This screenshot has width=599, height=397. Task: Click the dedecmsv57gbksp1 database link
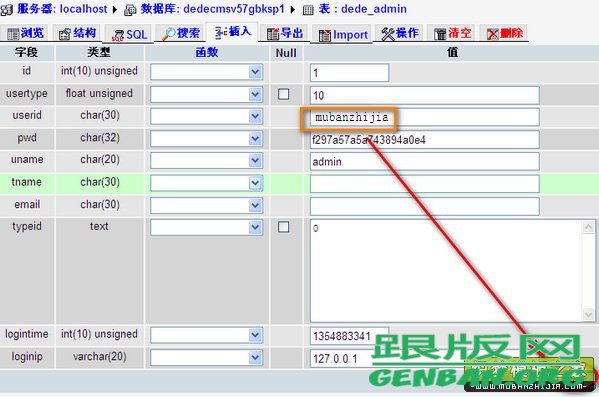[x=234, y=9]
